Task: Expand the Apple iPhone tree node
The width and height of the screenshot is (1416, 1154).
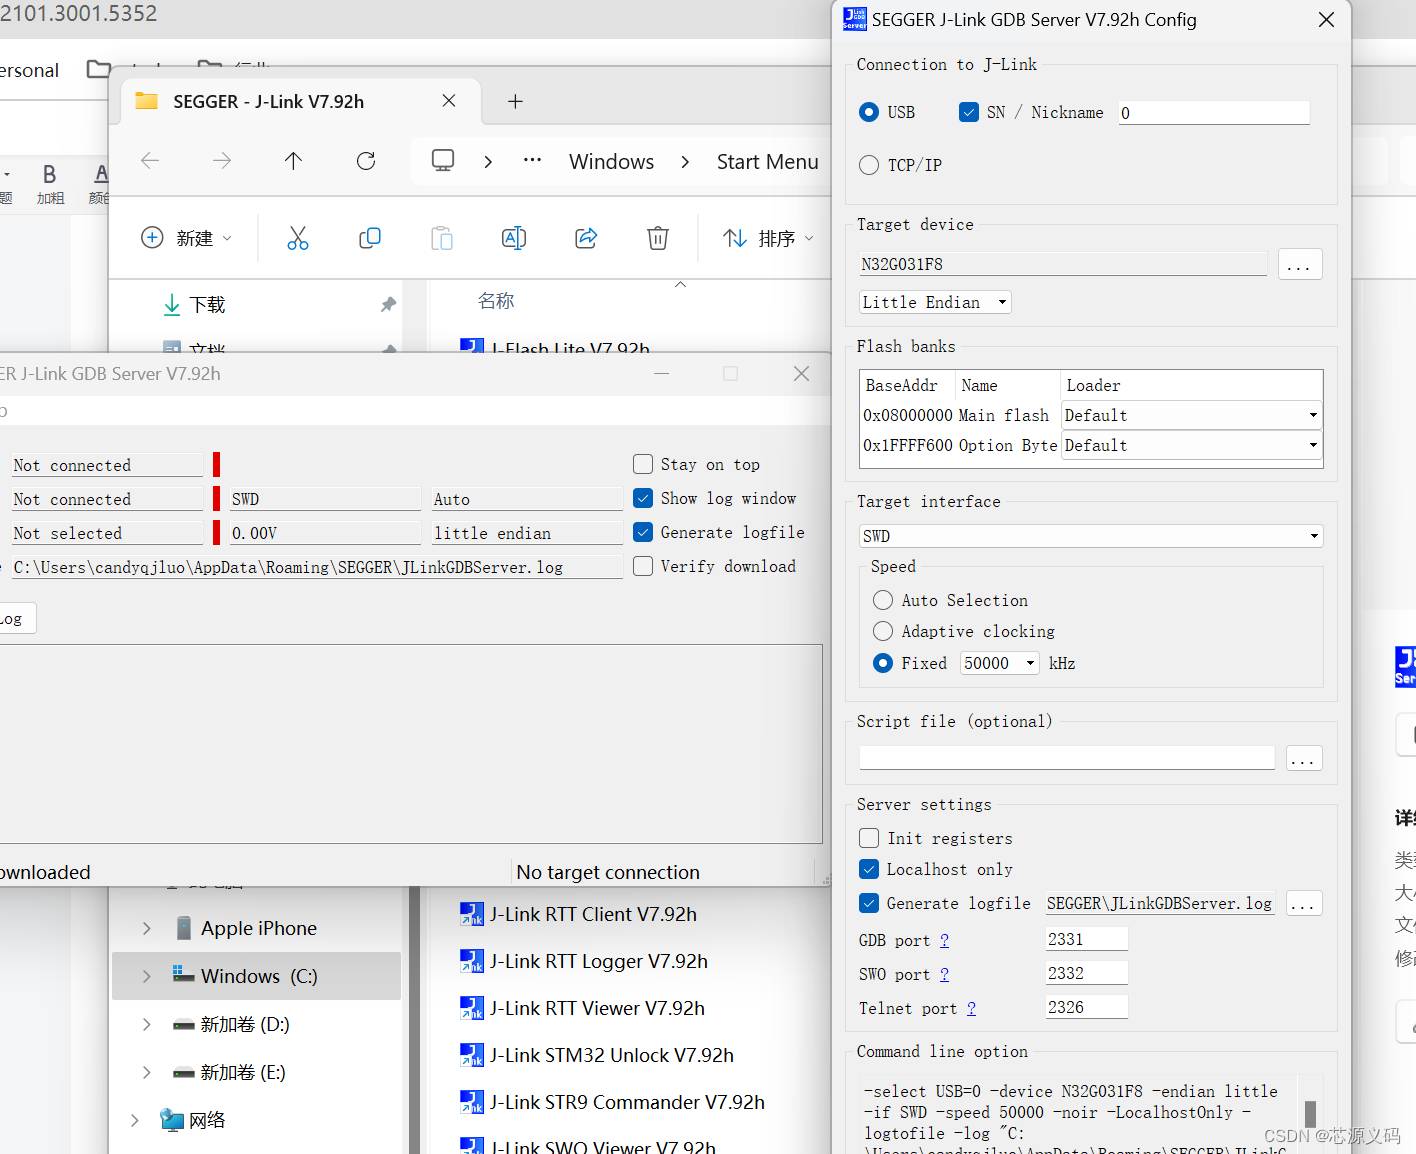Action: (147, 928)
